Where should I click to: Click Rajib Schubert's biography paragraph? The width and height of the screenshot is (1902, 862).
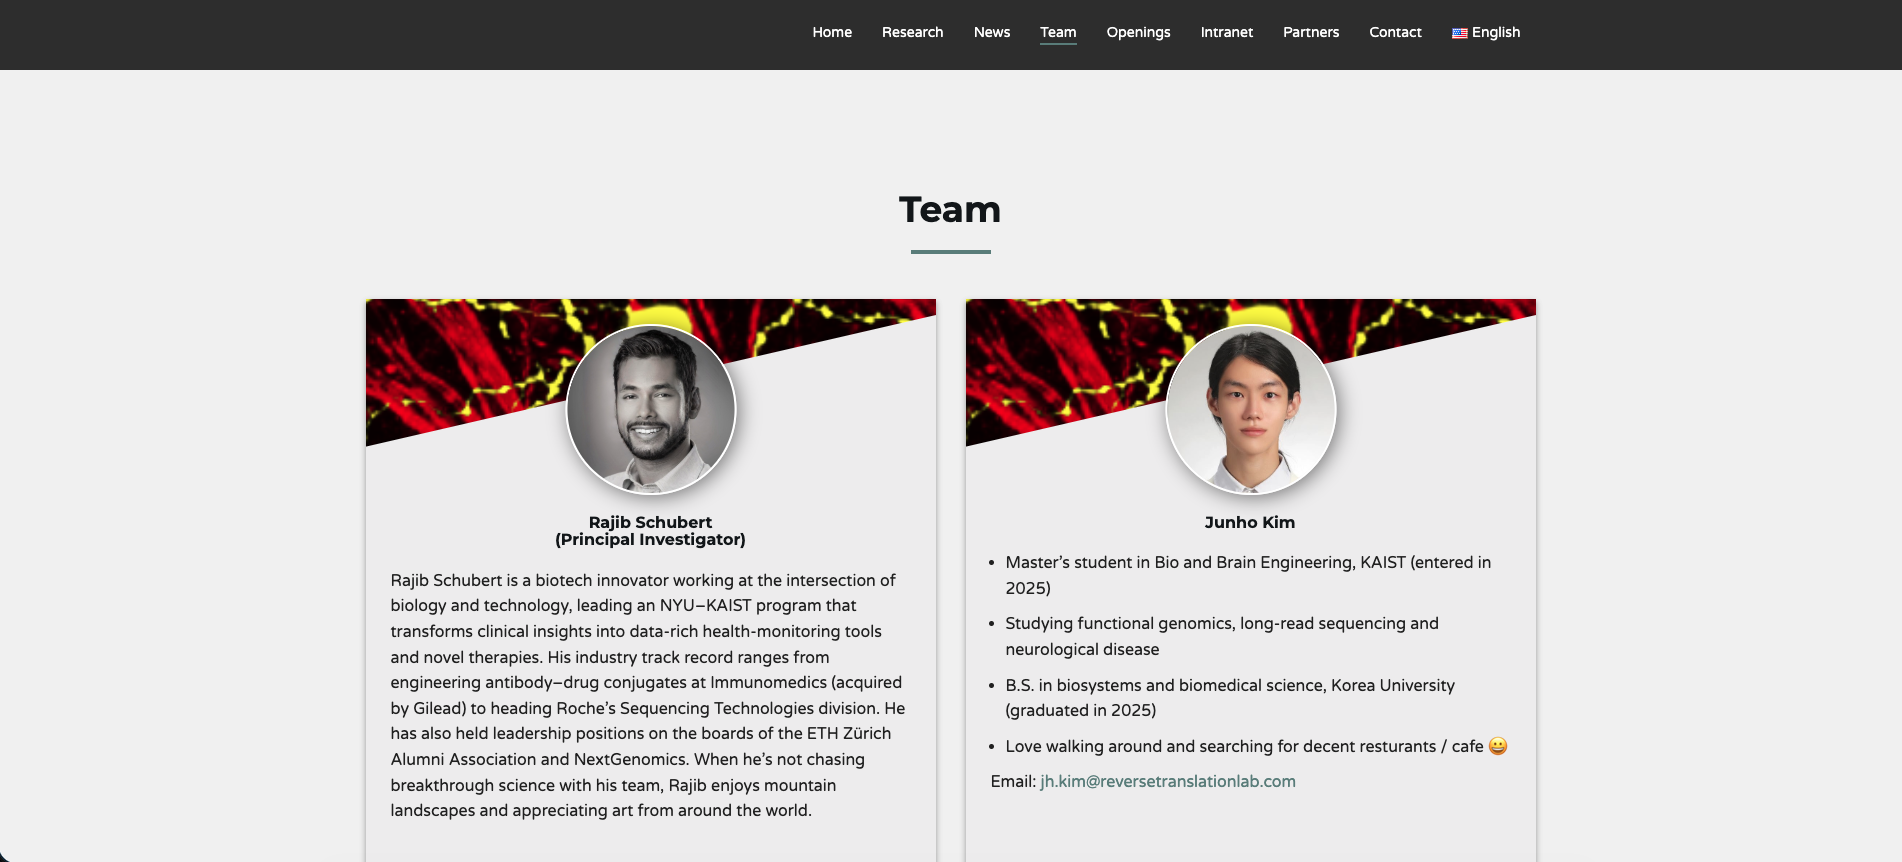coord(648,695)
